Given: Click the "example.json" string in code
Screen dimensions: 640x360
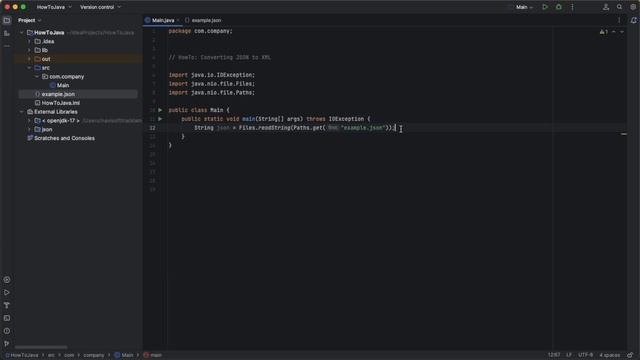Looking at the screenshot, I should coord(363,128).
